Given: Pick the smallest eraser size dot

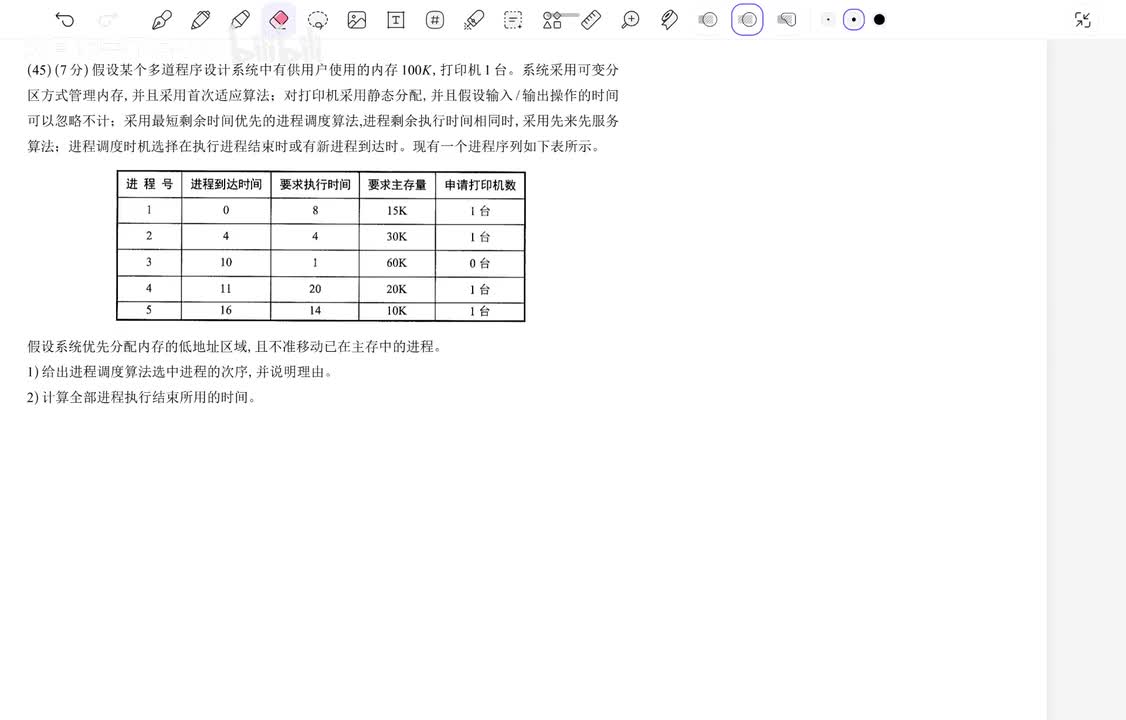Looking at the screenshot, I should click(828, 20).
